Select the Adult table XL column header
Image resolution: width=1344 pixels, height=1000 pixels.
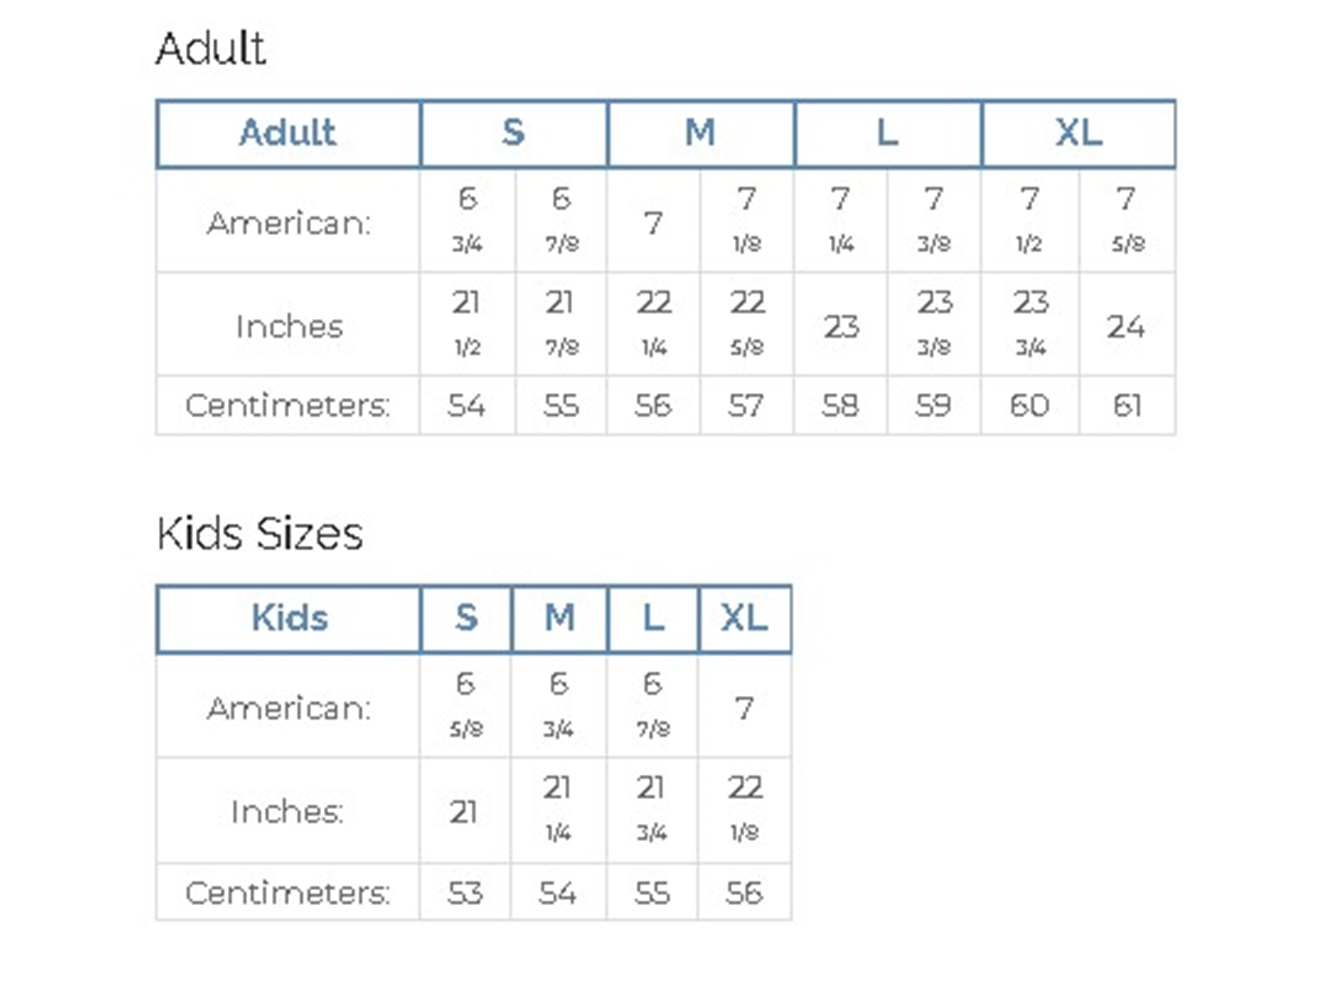click(x=1078, y=133)
